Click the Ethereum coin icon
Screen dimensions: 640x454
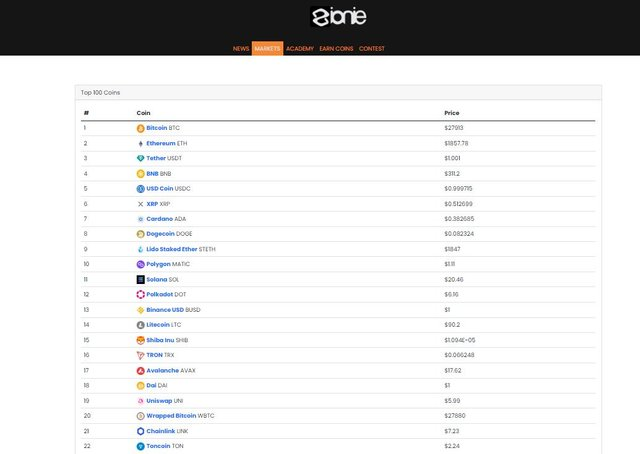point(140,144)
